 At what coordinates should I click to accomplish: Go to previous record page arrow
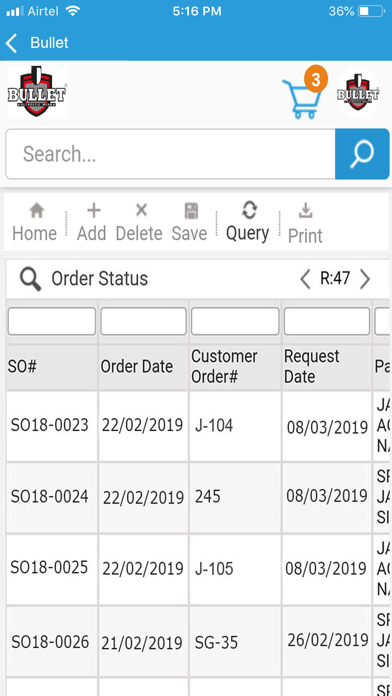coord(305,280)
